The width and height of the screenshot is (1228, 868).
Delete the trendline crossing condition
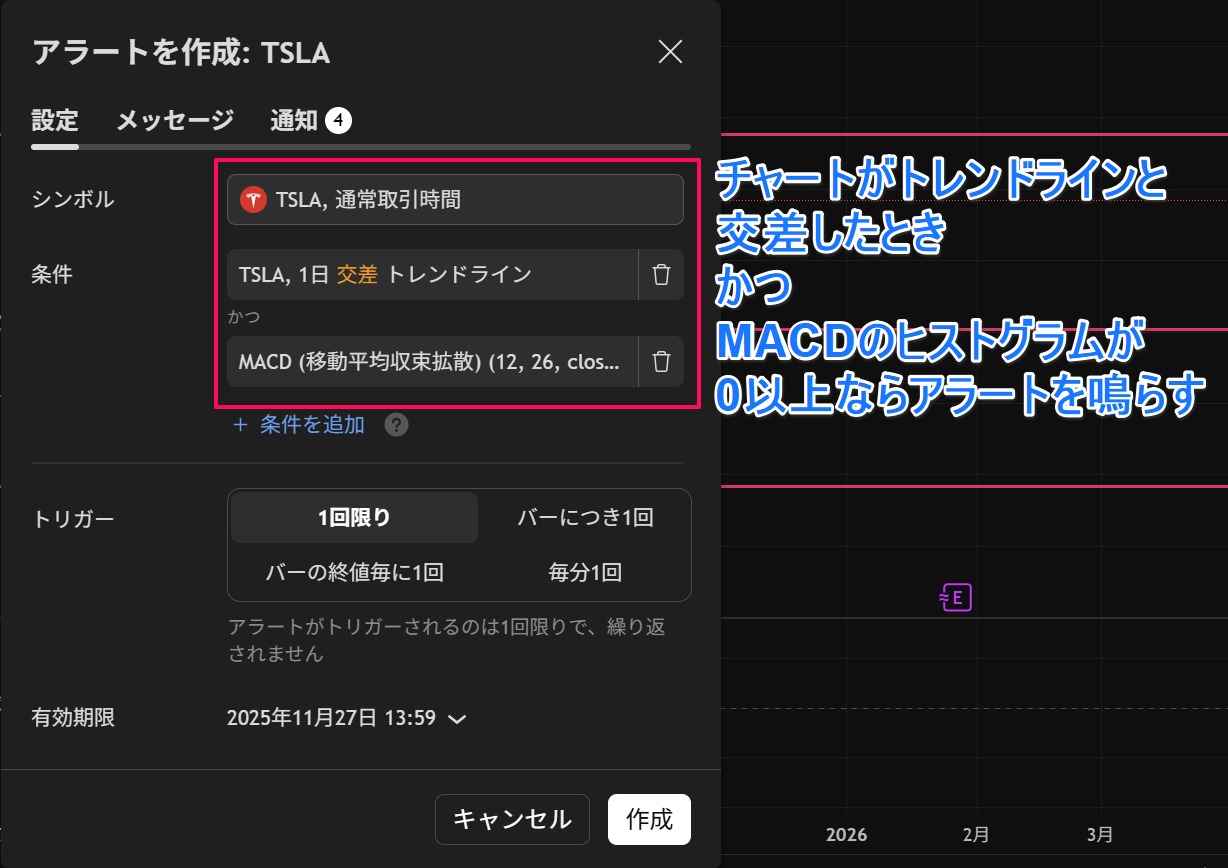pos(661,274)
